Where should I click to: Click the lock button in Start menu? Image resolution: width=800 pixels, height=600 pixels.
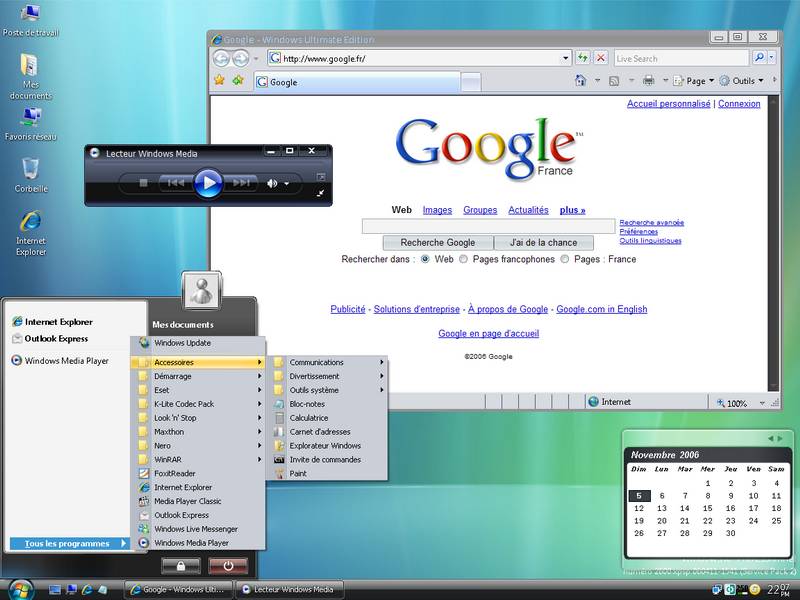click(x=181, y=566)
